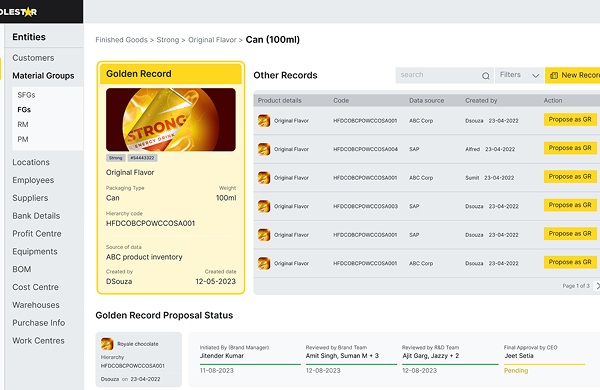Image resolution: width=600 pixels, height=390 pixels.
Task: Propose Sumit's ABC Corp record as GR
Action: [570, 177]
